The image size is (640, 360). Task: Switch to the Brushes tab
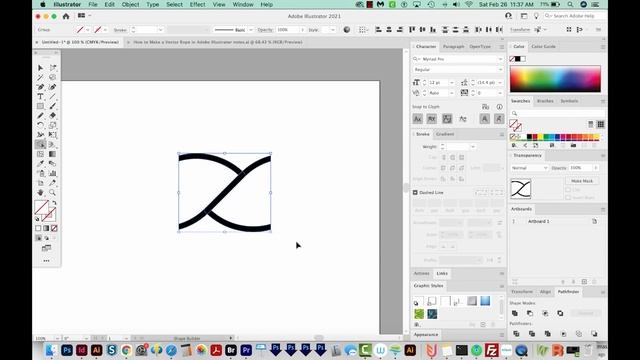click(x=545, y=101)
